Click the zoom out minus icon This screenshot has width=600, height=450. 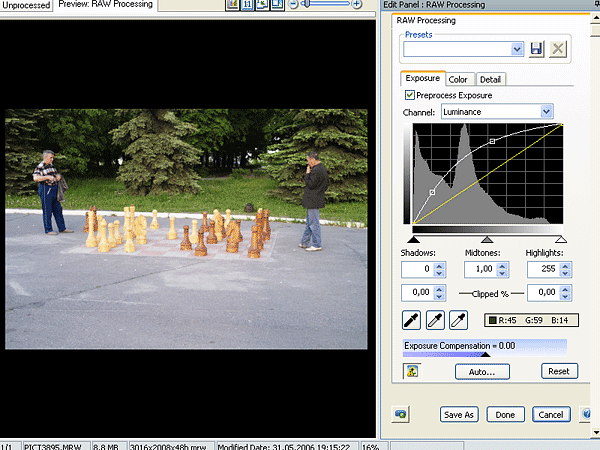[x=293, y=5]
